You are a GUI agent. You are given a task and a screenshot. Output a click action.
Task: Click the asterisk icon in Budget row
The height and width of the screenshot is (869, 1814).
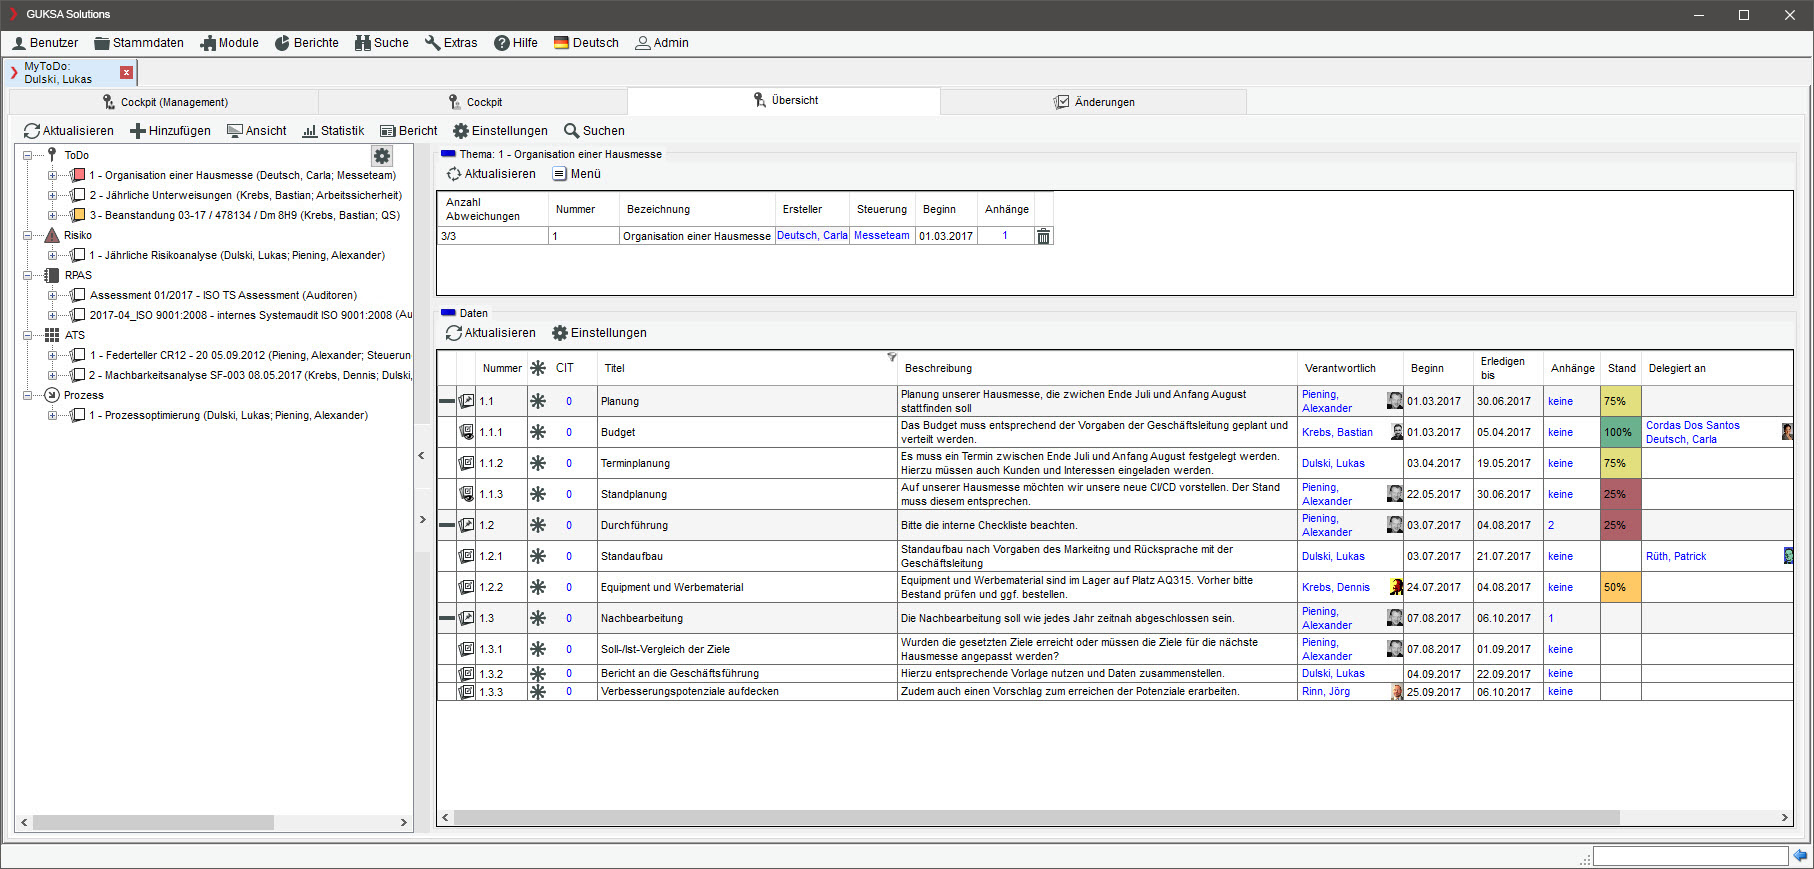click(x=538, y=432)
